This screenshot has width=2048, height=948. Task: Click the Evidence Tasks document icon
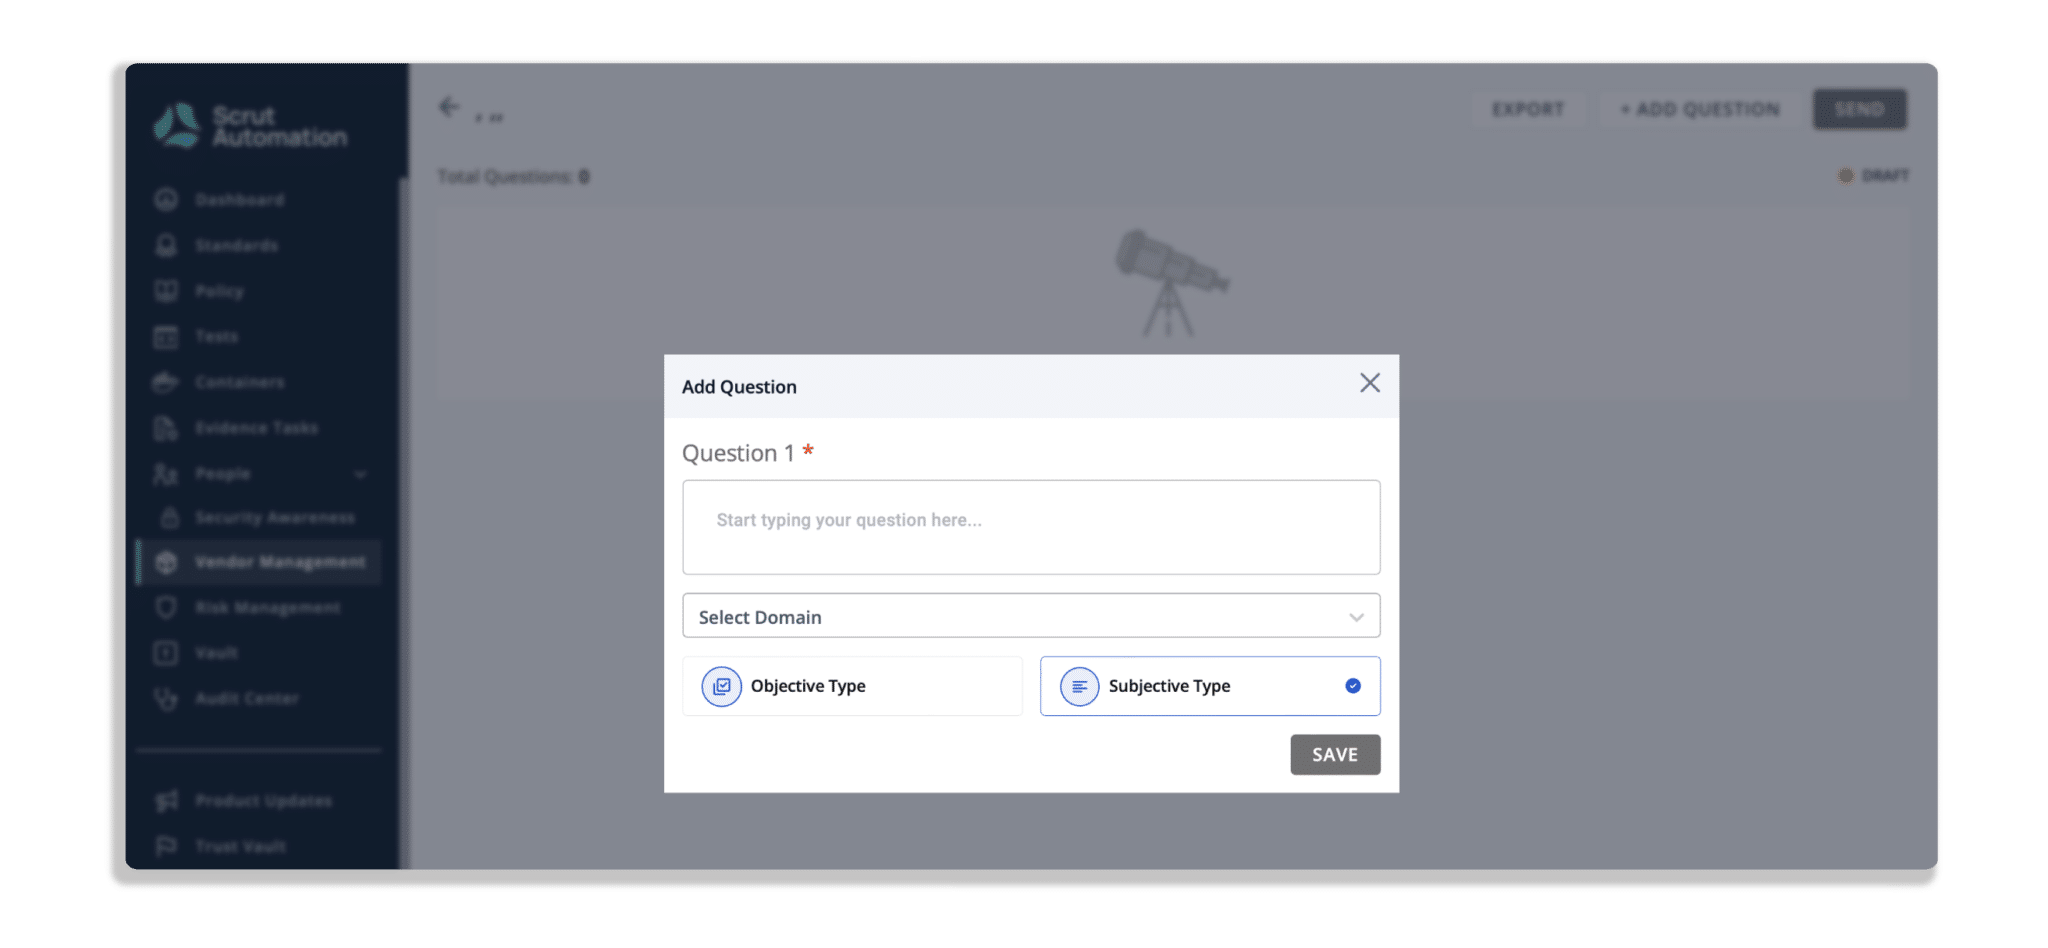pyautogui.click(x=166, y=428)
